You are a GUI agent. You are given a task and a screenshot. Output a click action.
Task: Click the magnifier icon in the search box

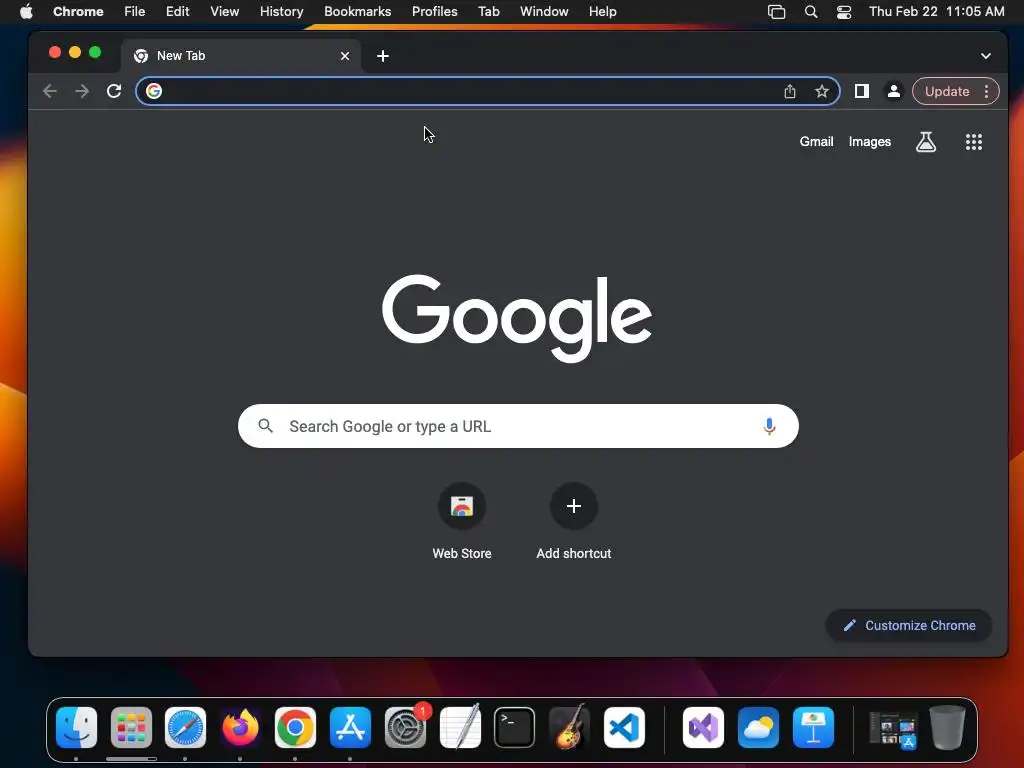[265, 426]
